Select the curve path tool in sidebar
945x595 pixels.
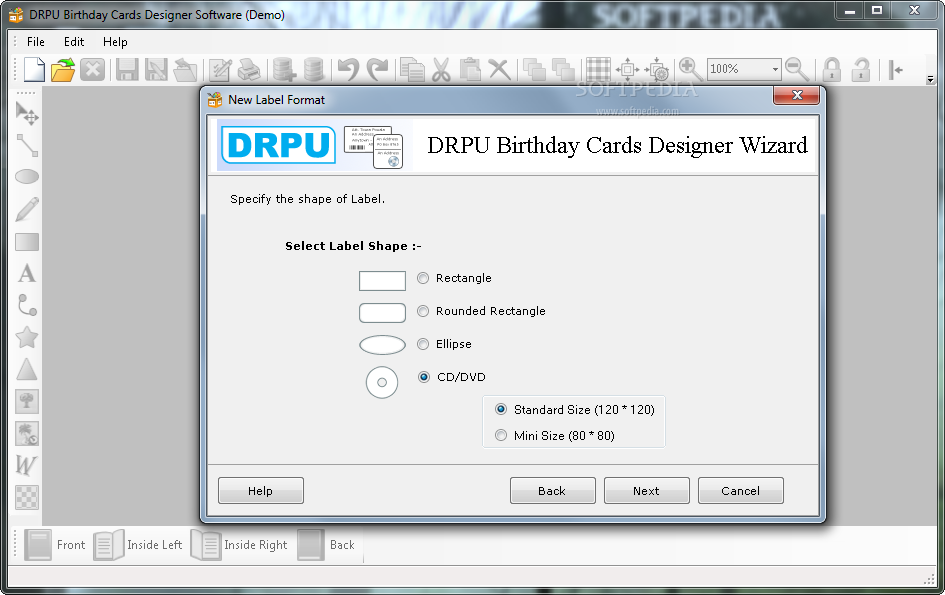click(27, 306)
